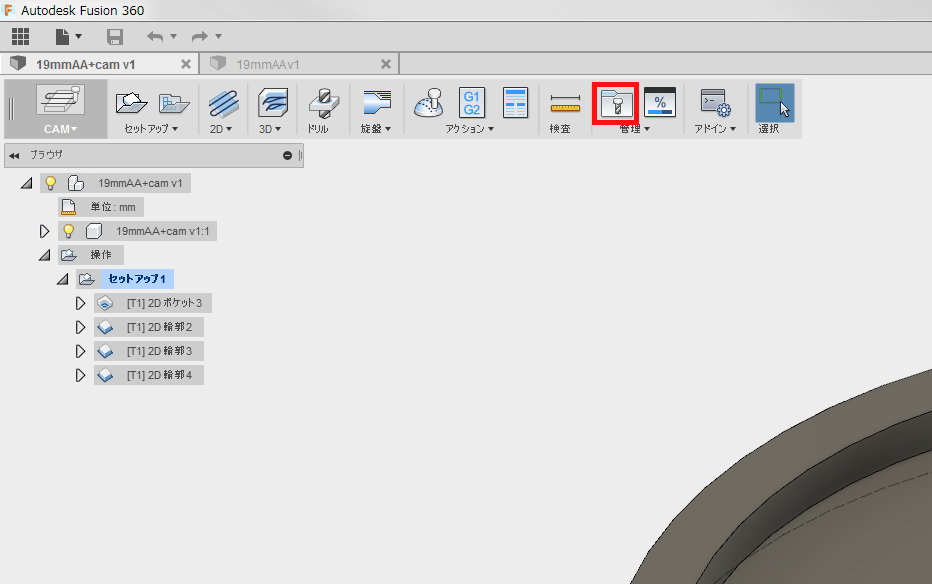Switch to the 19mmAAv1 tab
Viewport: 932px width, 584px height.
(x=267, y=64)
